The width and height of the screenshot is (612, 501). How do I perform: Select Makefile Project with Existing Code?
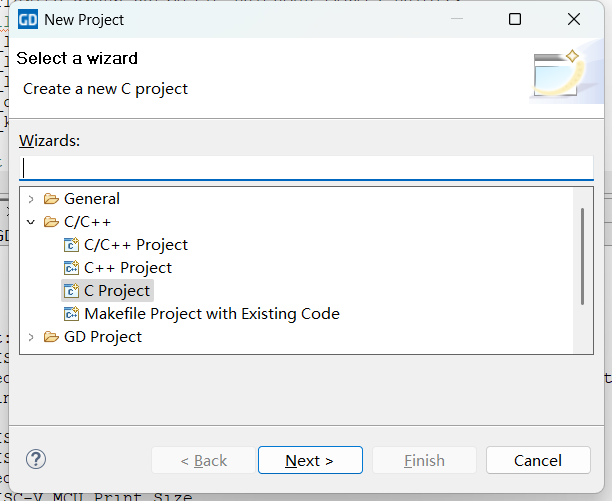point(211,314)
